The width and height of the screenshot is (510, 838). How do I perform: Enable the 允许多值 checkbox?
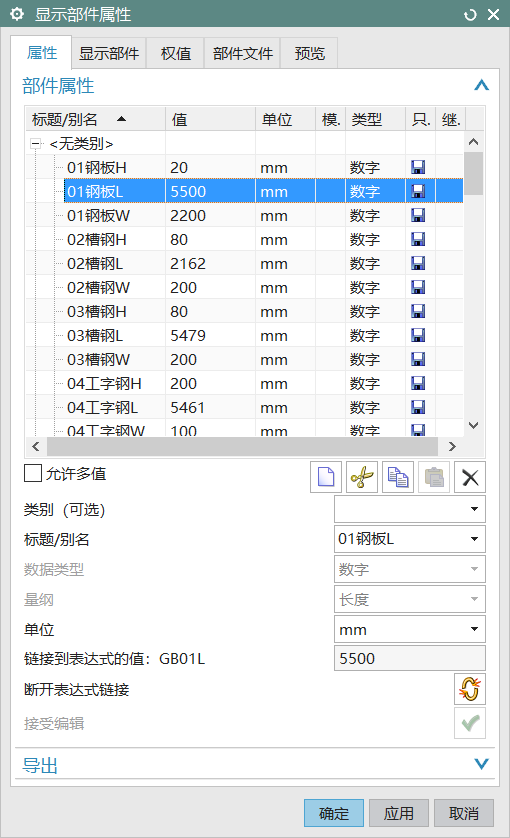click(x=33, y=473)
